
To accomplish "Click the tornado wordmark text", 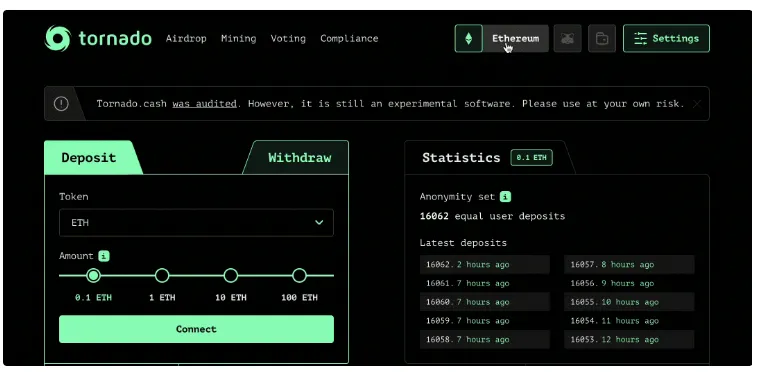I will click(115, 38).
